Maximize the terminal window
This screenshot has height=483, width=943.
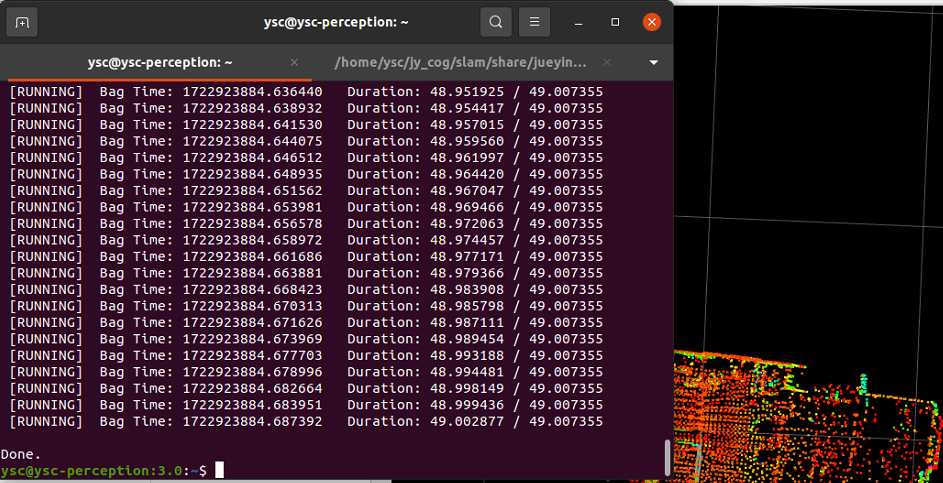pyautogui.click(x=615, y=22)
